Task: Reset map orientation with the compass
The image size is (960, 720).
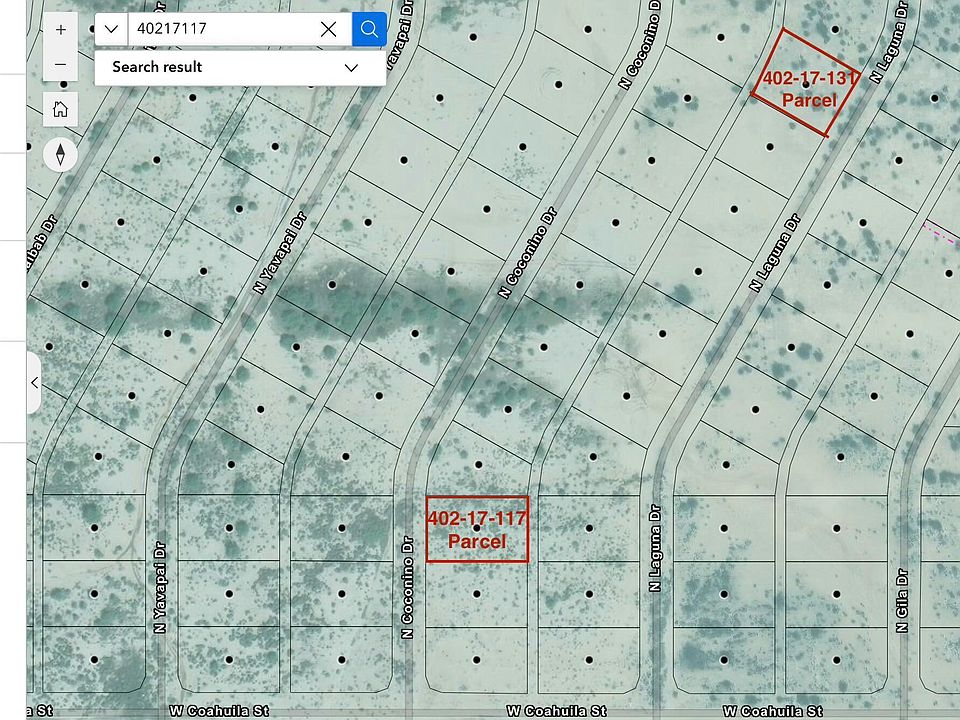Action: [x=61, y=155]
